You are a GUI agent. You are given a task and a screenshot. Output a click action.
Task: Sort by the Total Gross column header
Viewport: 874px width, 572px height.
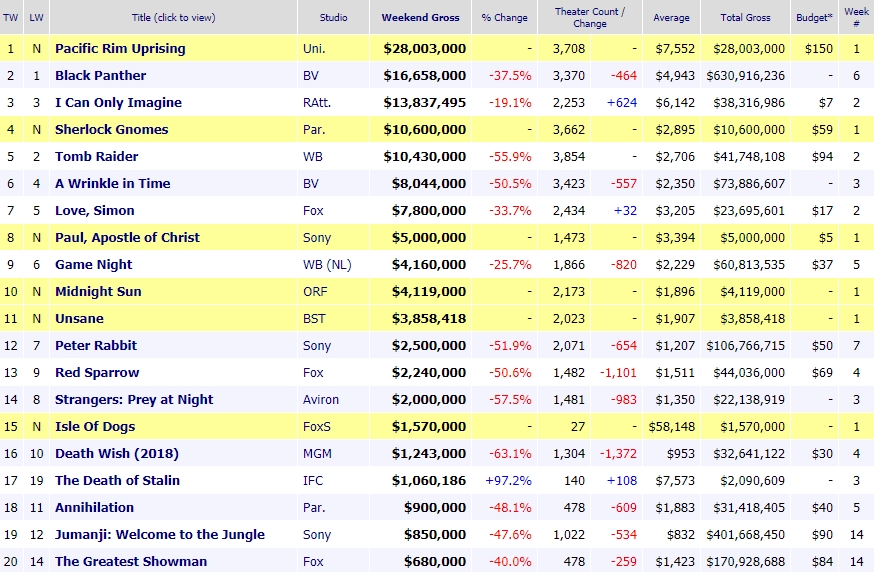click(x=745, y=17)
